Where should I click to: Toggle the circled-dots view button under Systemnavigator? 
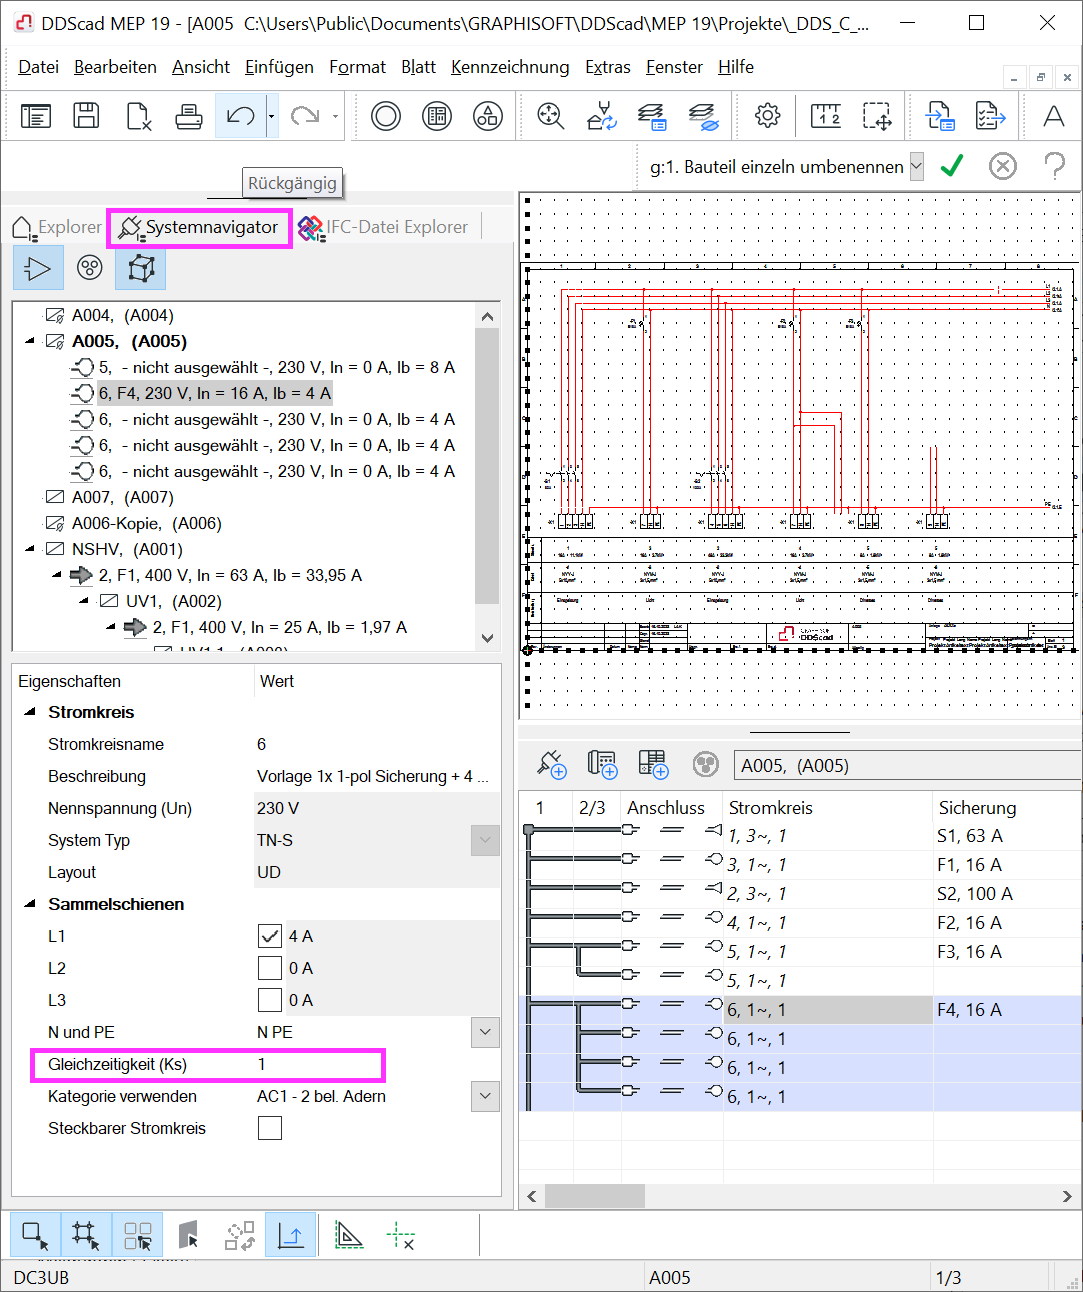90,268
